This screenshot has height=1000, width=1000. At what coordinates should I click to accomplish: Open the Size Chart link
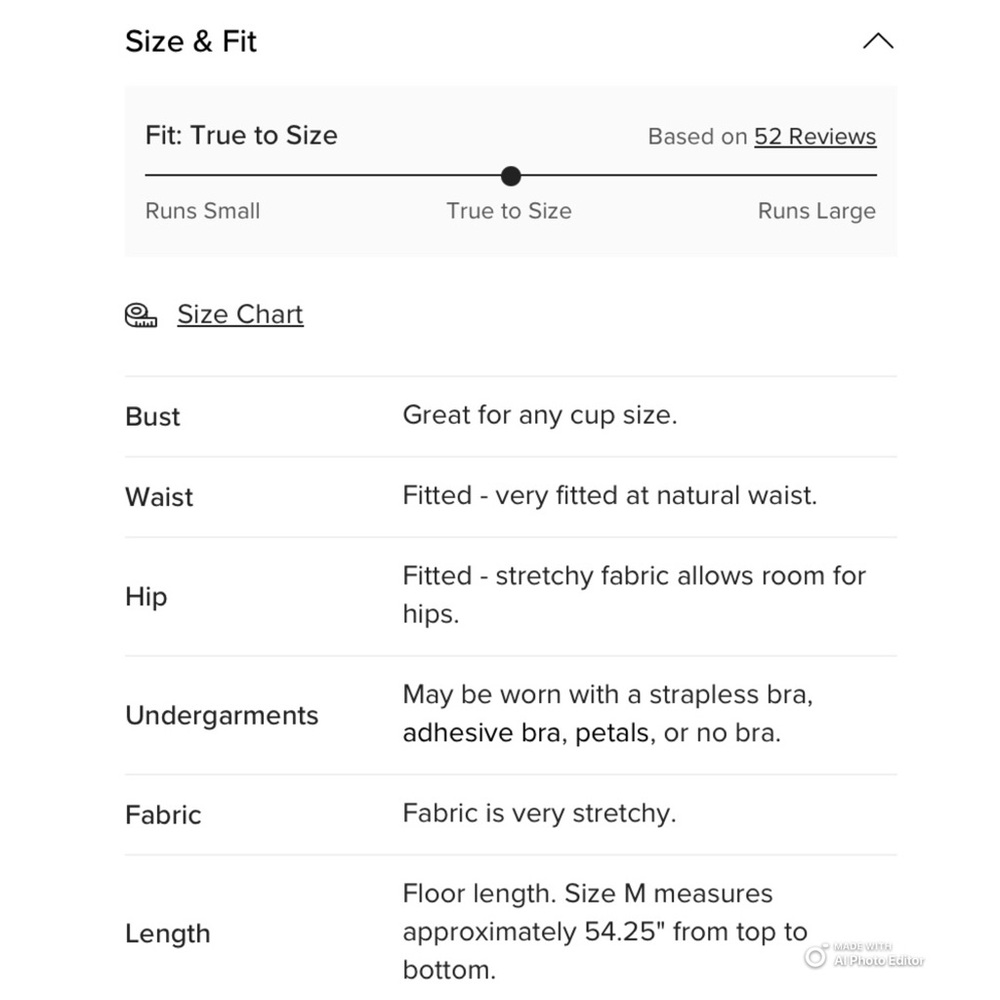[240, 314]
